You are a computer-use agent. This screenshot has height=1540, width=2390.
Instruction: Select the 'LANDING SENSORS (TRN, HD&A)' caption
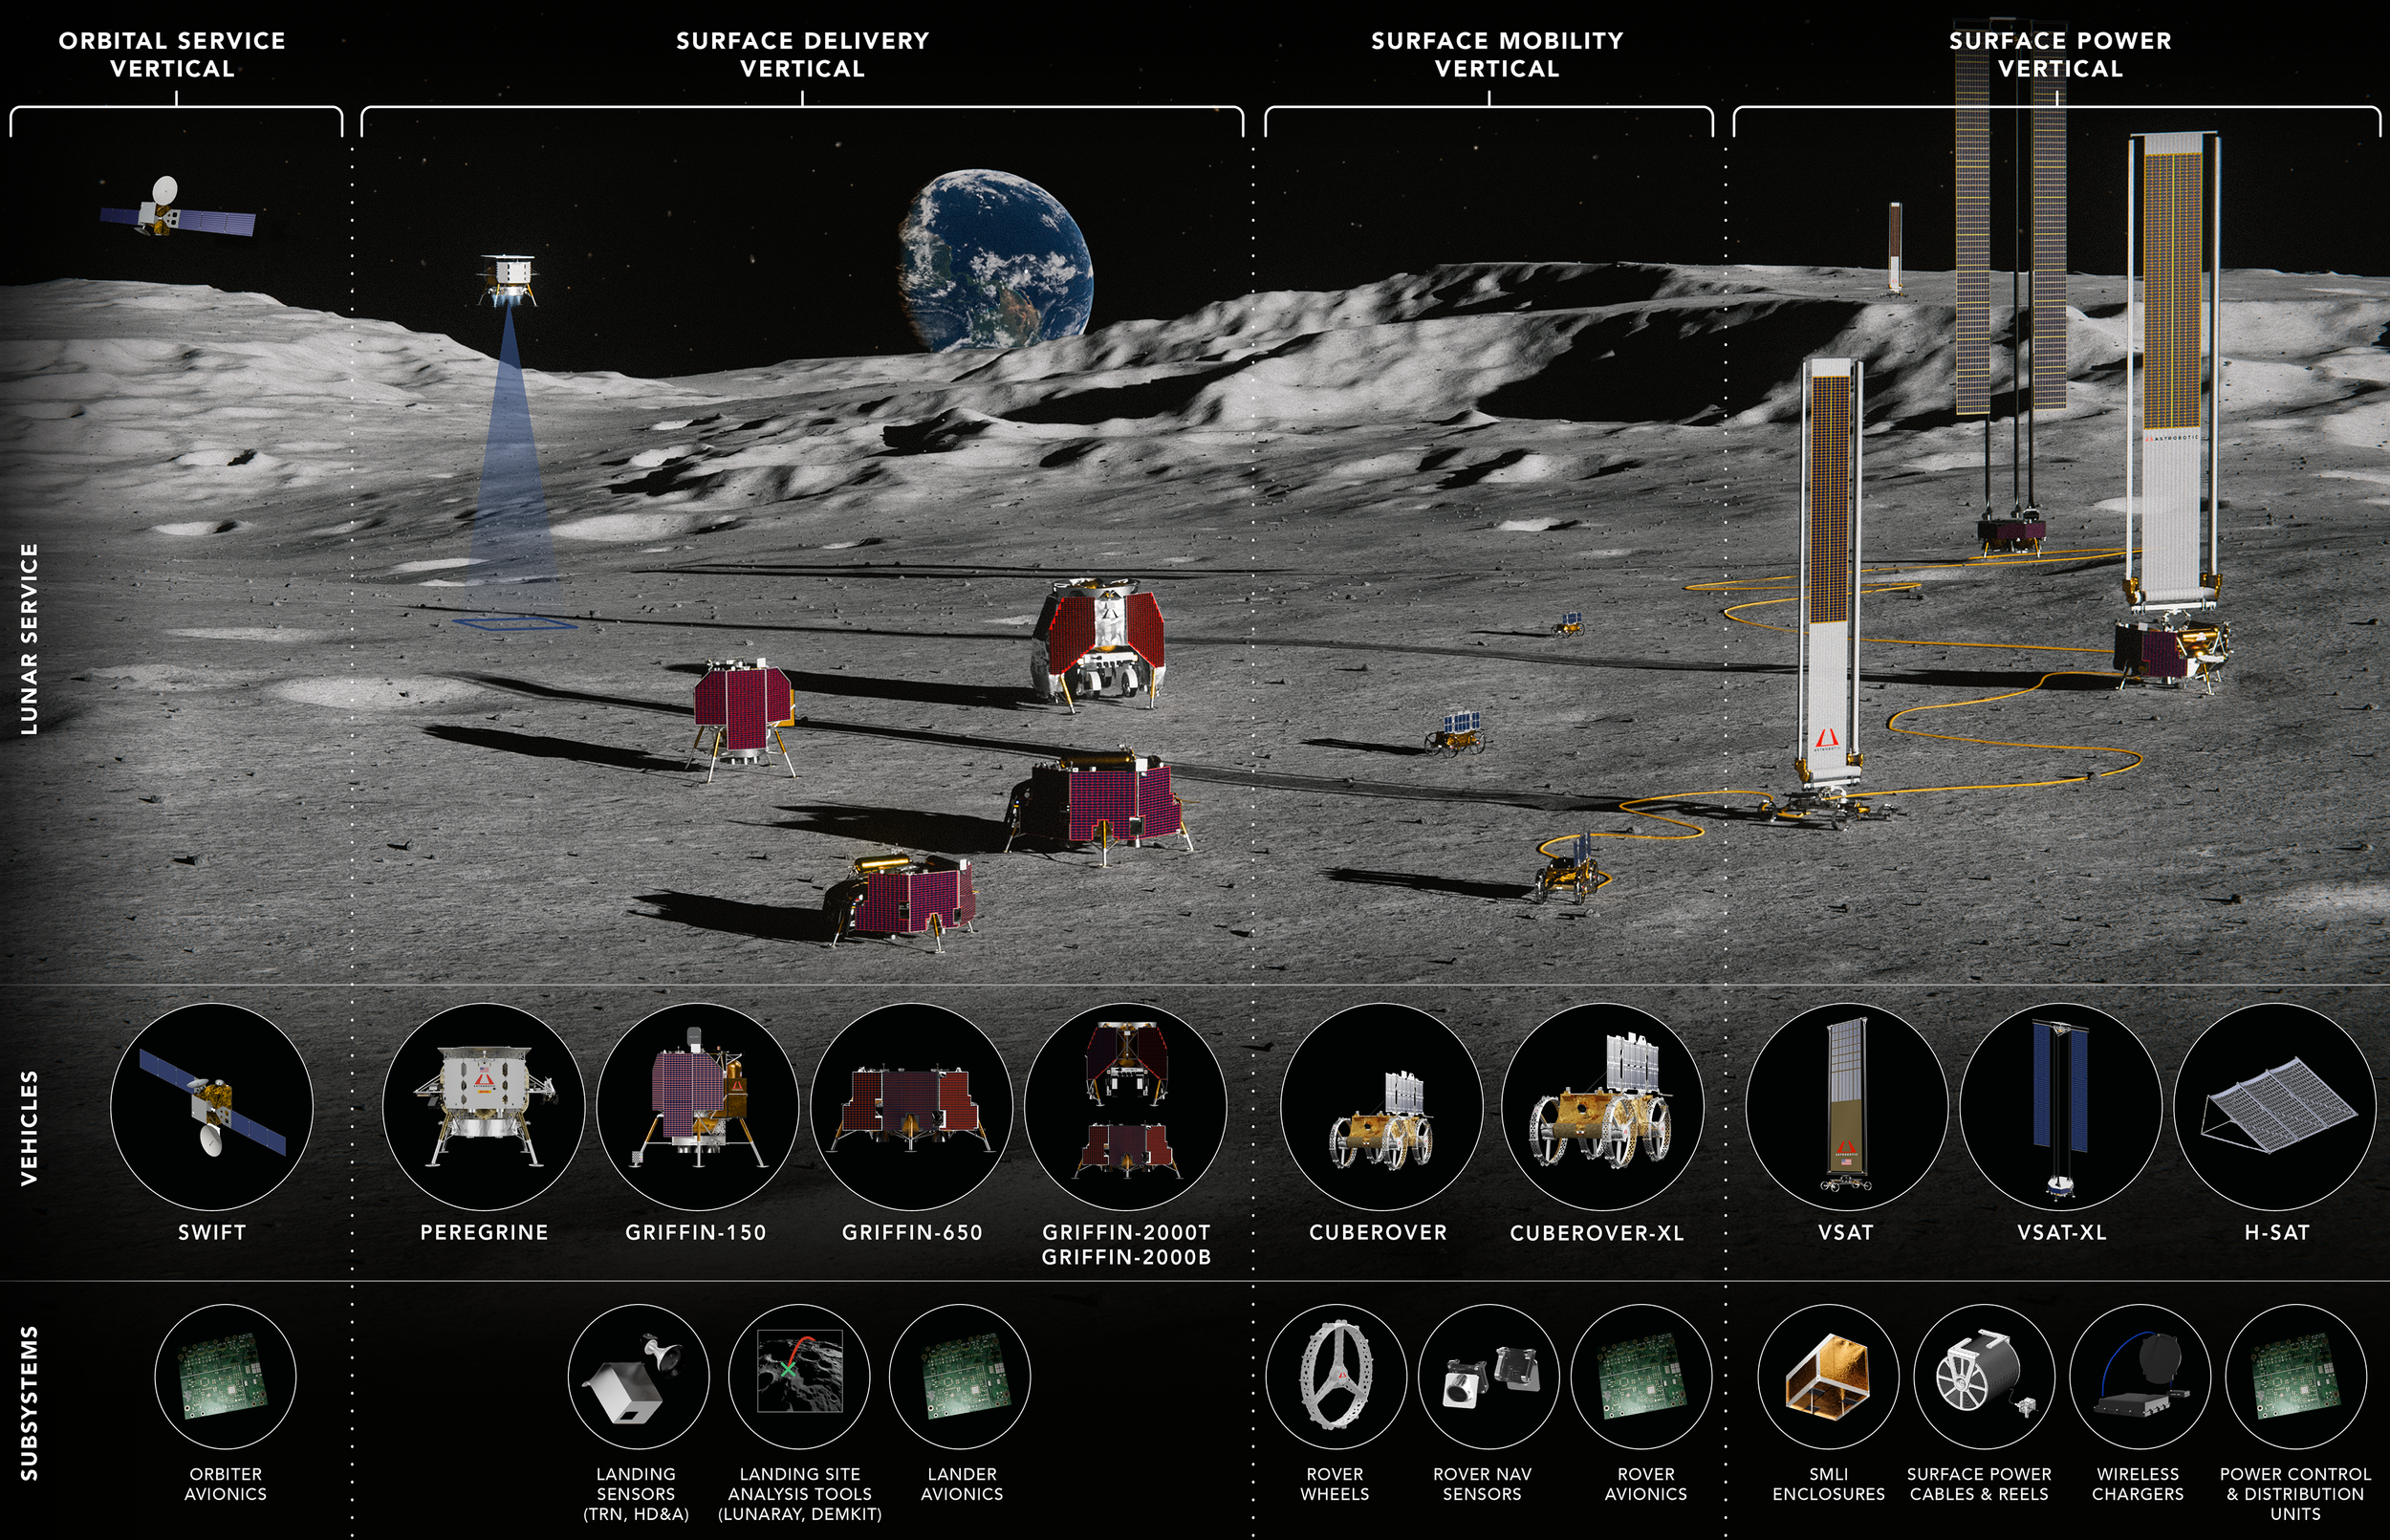pos(636,1494)
